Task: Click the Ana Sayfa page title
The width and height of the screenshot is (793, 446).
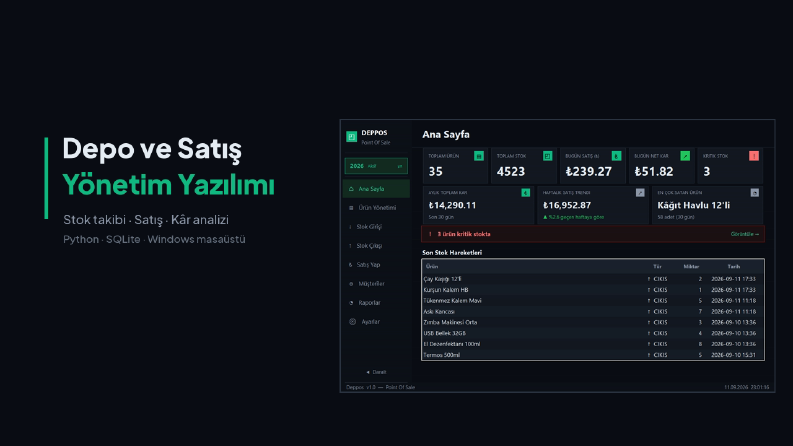Action: pyautogui.click(x=446, y=135)
